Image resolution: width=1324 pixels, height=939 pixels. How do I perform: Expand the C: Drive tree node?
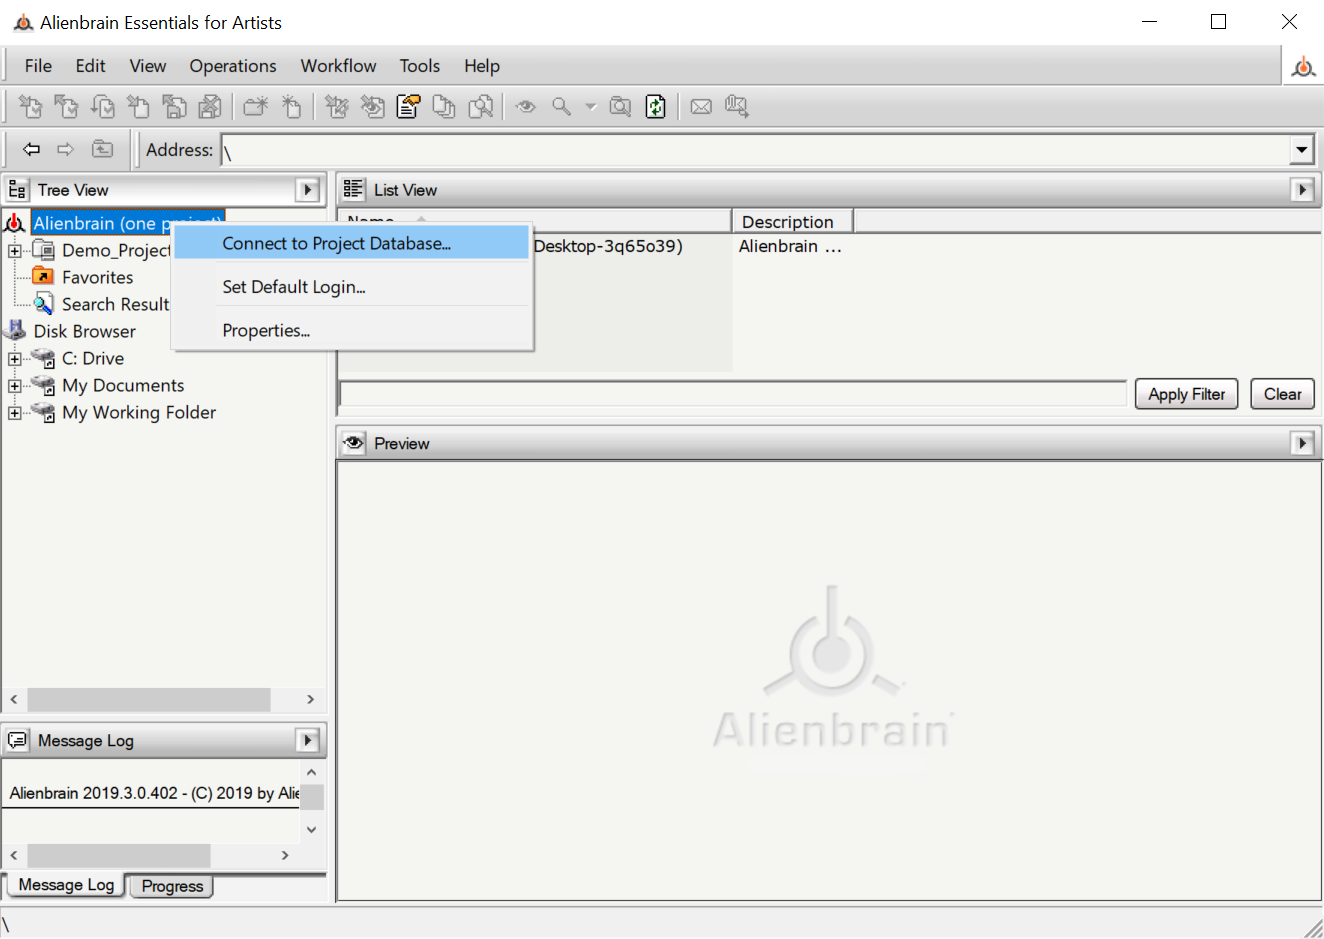[15, 359]
